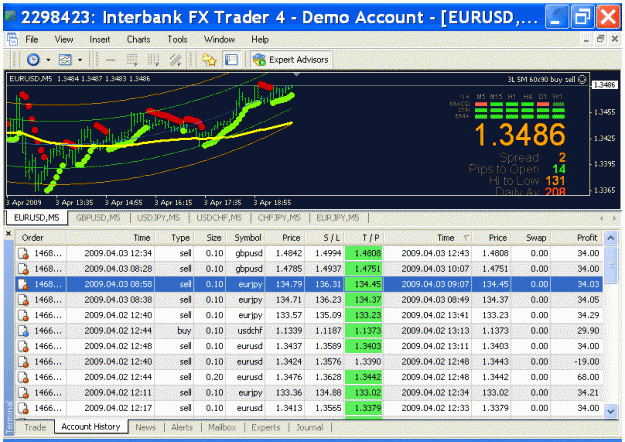Click sort arrow in close Time header
Screen dimensions: 625x442
tap(466, 238)
